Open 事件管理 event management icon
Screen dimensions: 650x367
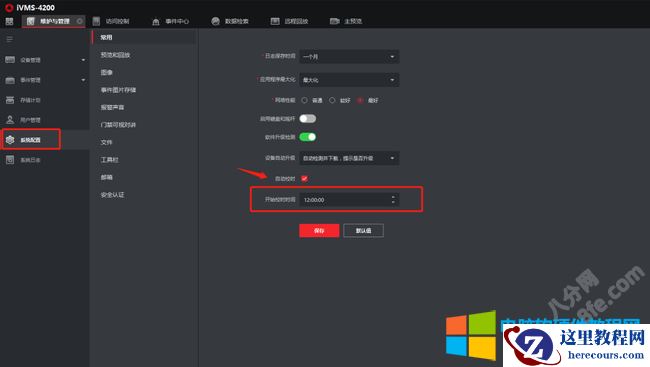coord(10,80)
